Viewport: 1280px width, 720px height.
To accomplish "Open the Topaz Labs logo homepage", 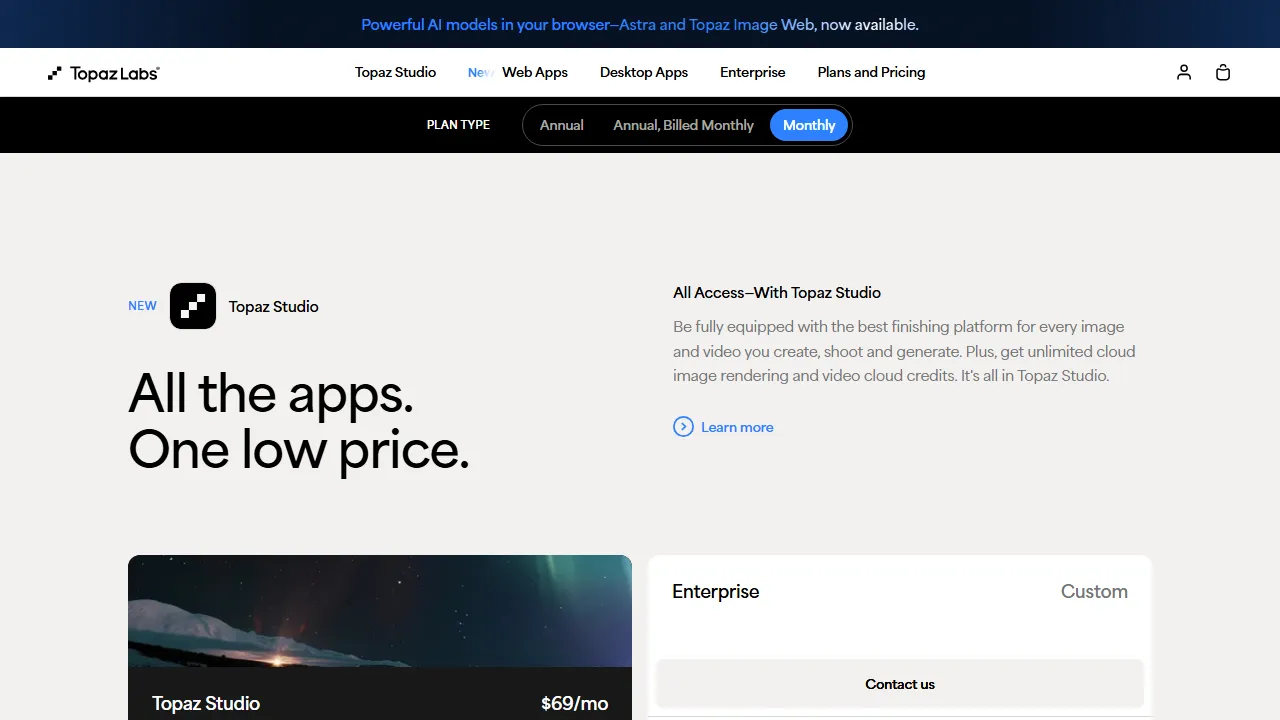I will pyautogui.click(x=104, y=73).
